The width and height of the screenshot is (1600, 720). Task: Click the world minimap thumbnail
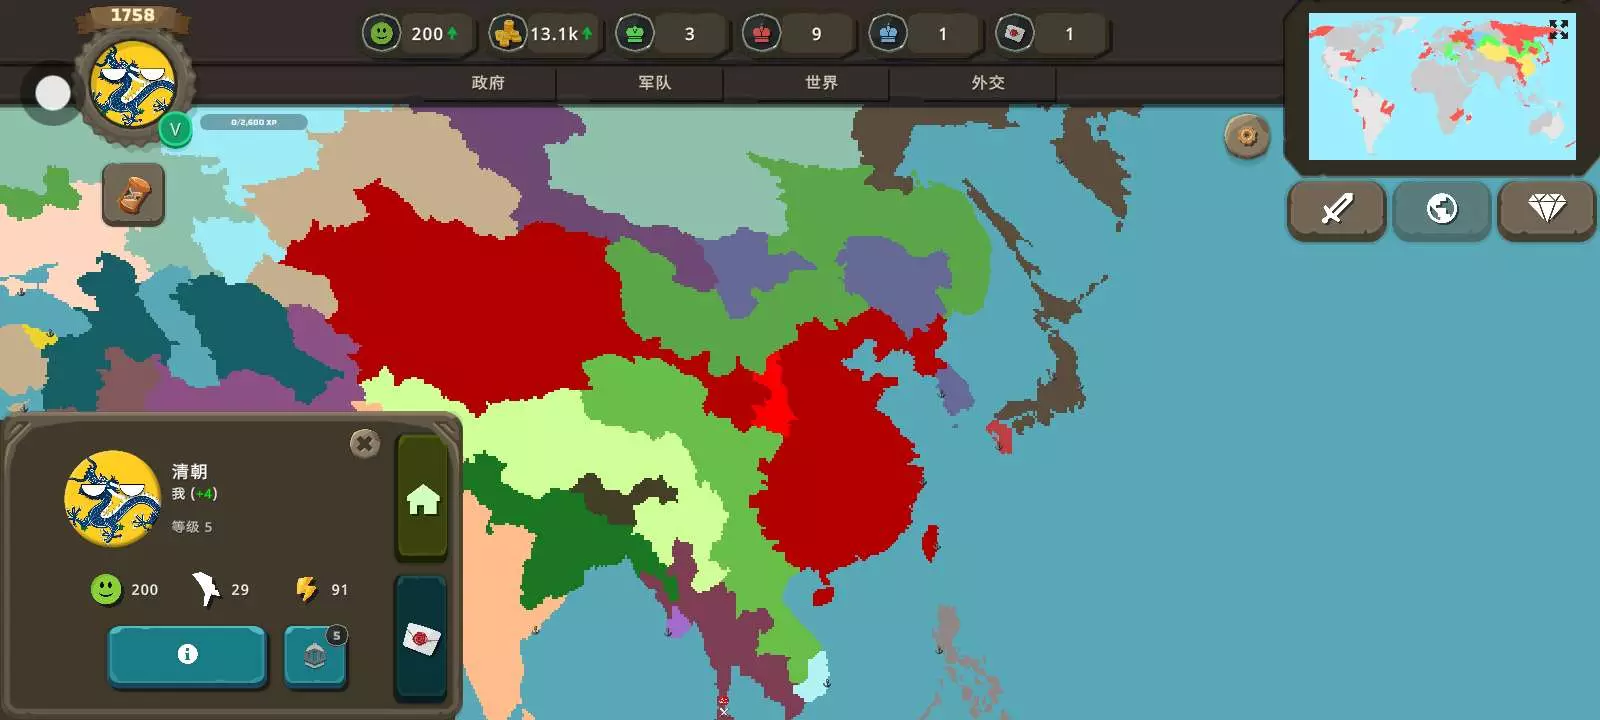click(1442, 86)
